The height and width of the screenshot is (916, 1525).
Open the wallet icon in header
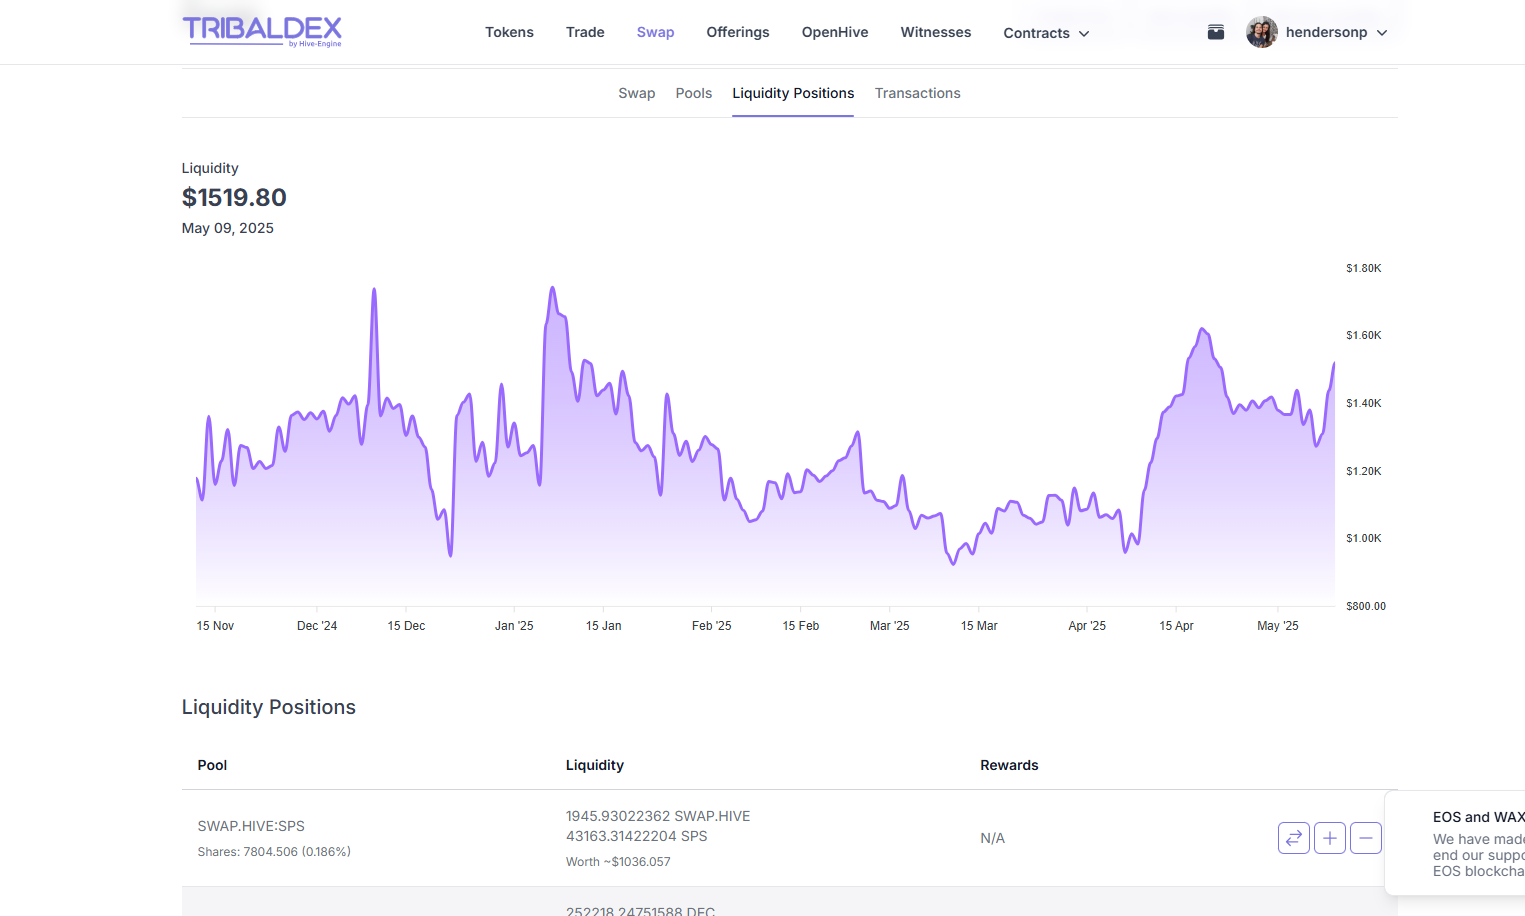(1216, 32)
